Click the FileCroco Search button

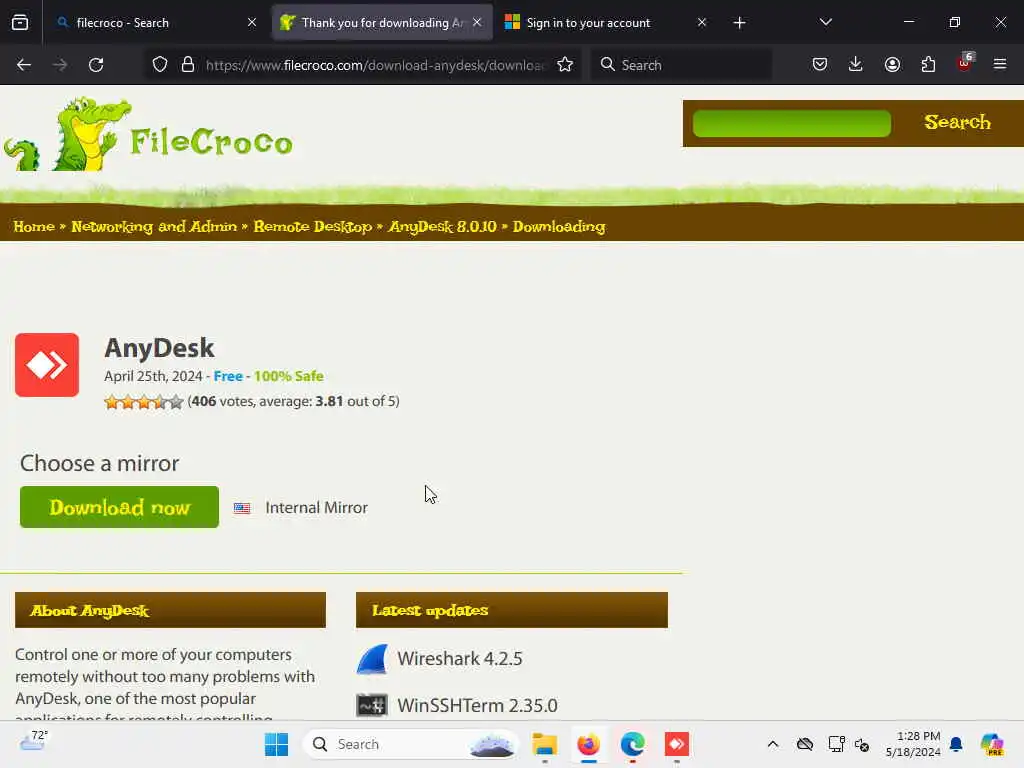[x=957, y=122]
